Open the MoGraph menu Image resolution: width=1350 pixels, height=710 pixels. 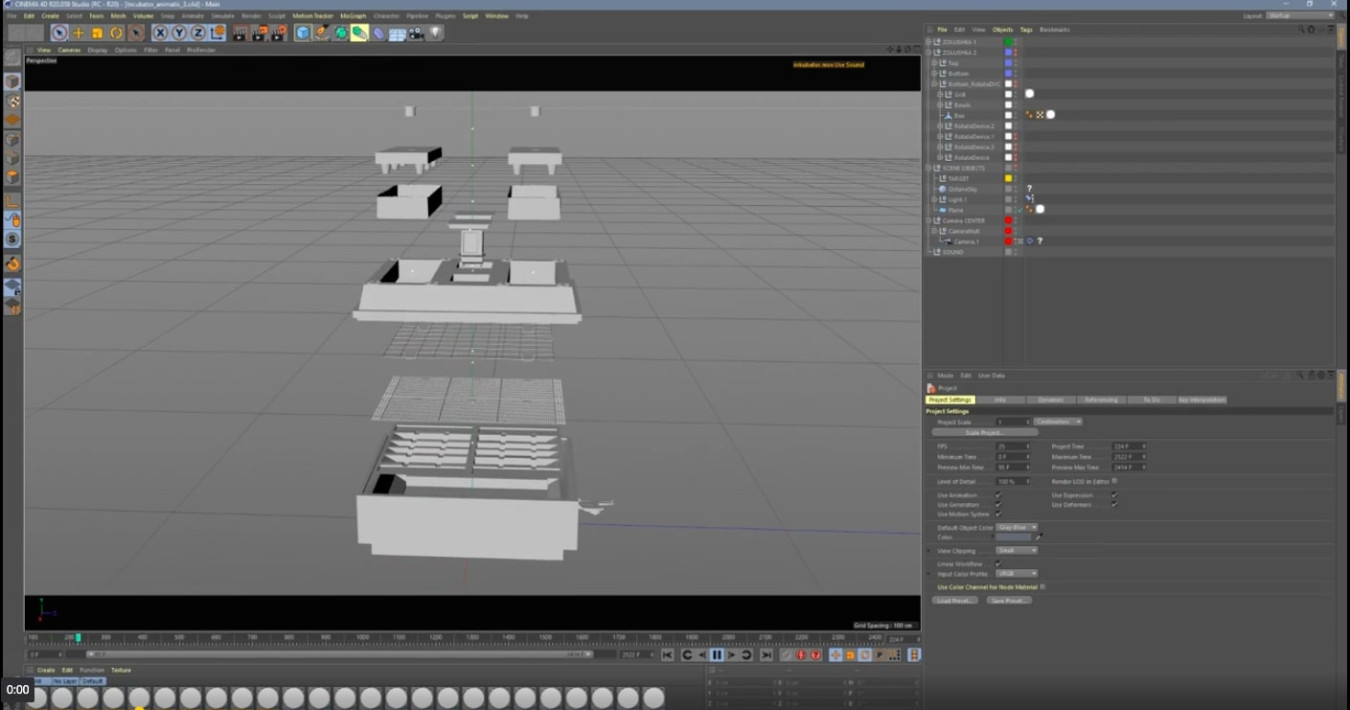pos(353,16)
